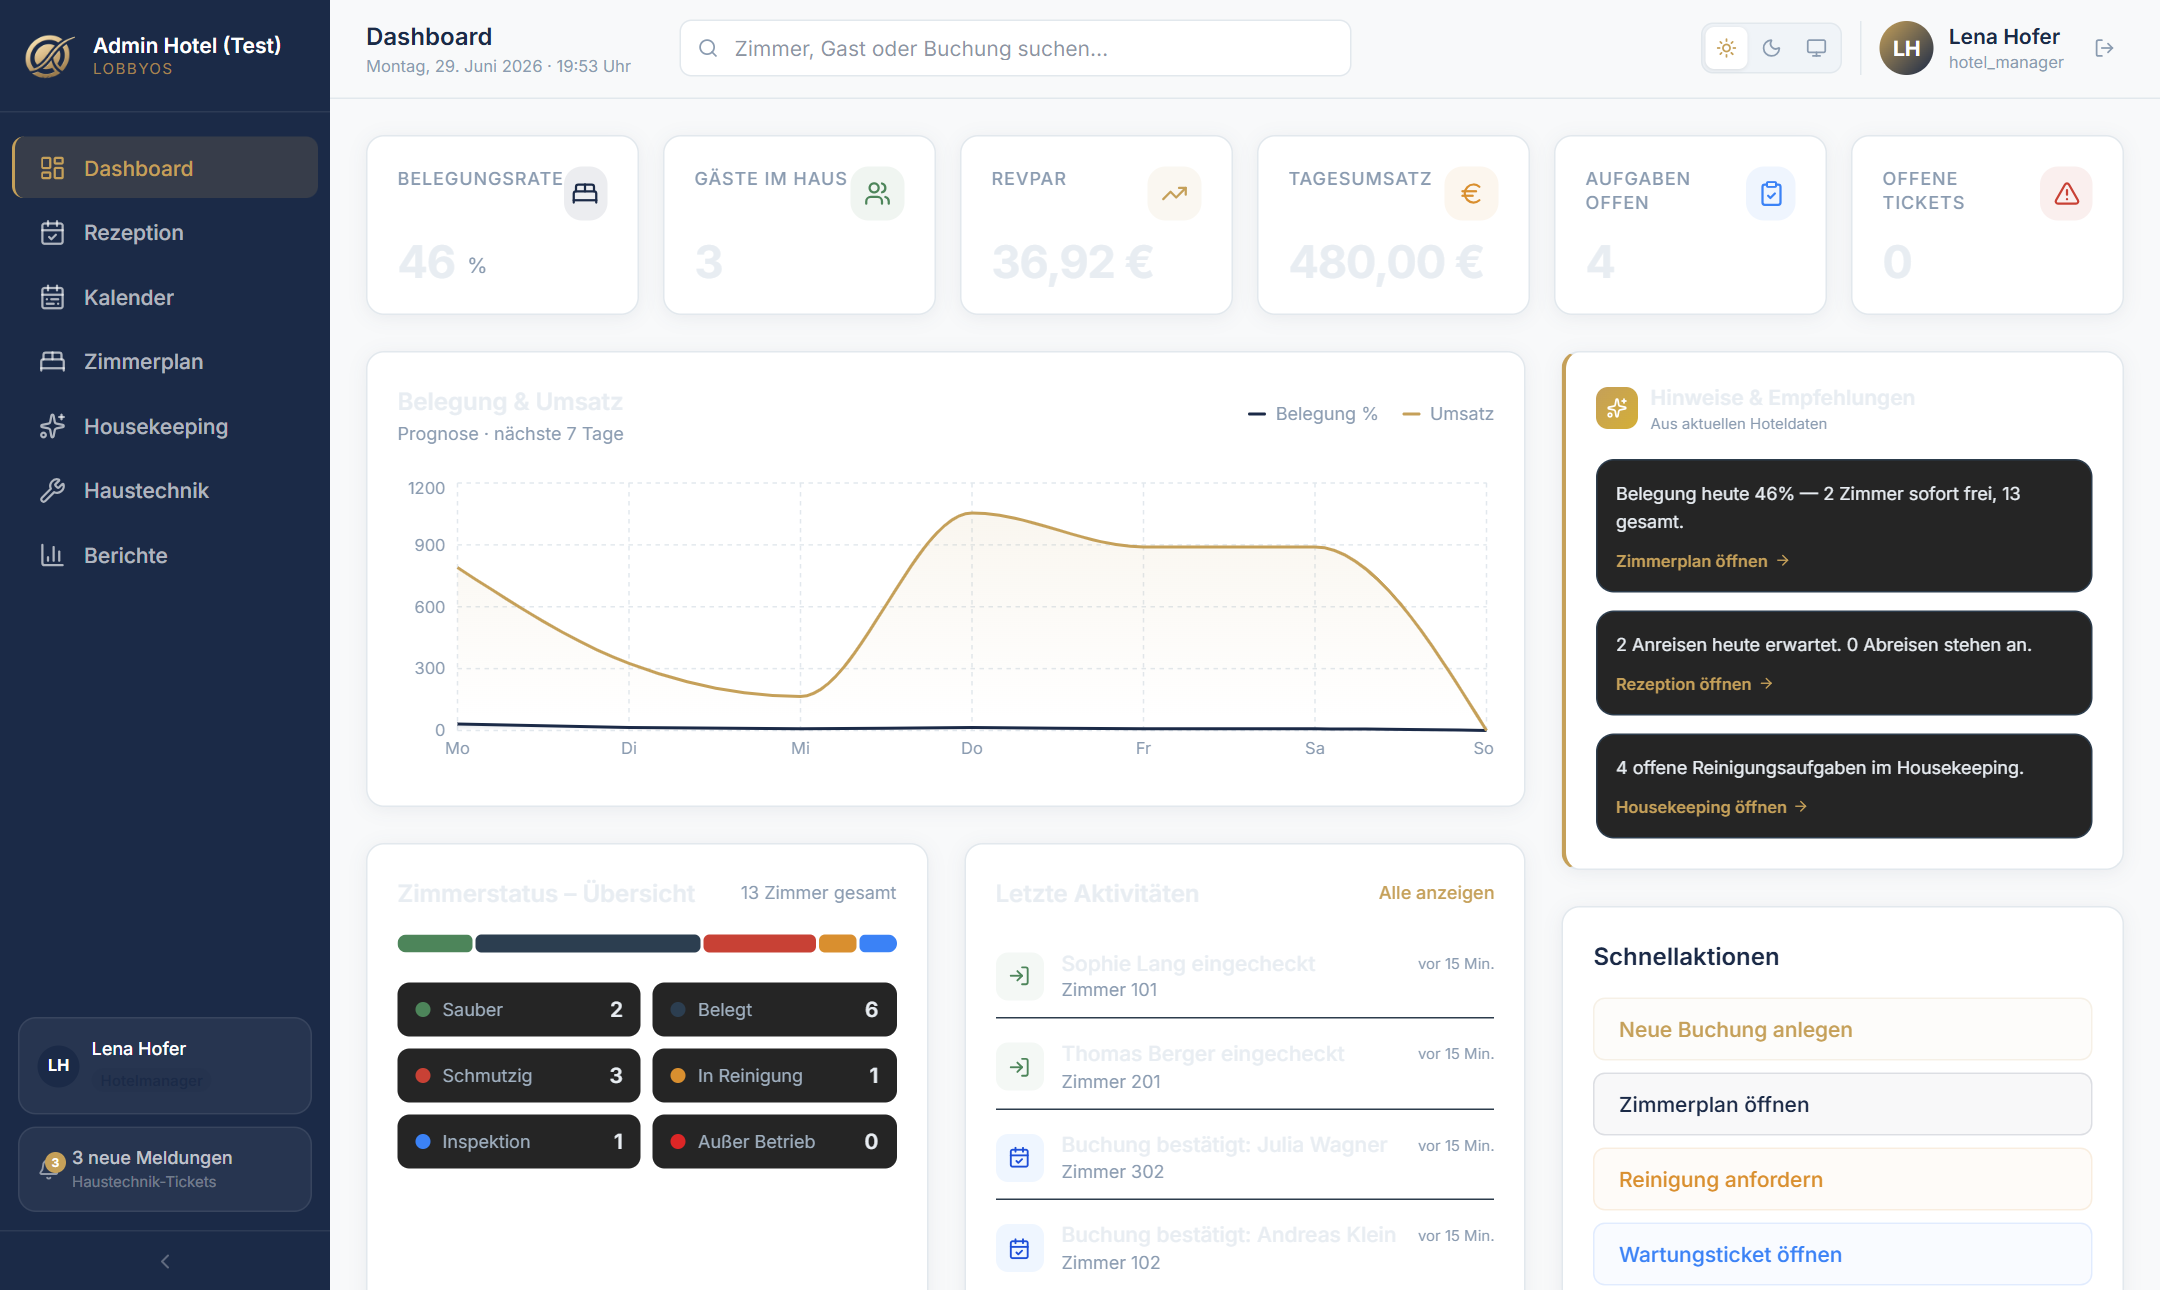The height and width of the screenshot is (1290, 2160).
Task: Open Dashboard in the sidebar
Action: [165, 168]
